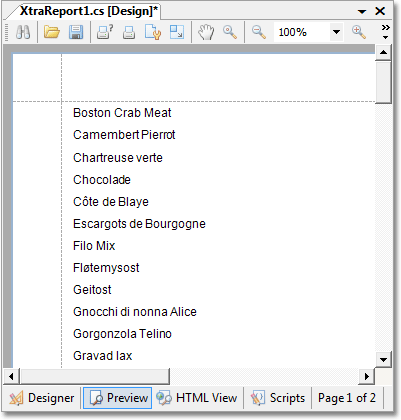Image resolution: width=401 pixels, height=420 pixels.
Task: Select the Hand tool
Action: (206, 32)
